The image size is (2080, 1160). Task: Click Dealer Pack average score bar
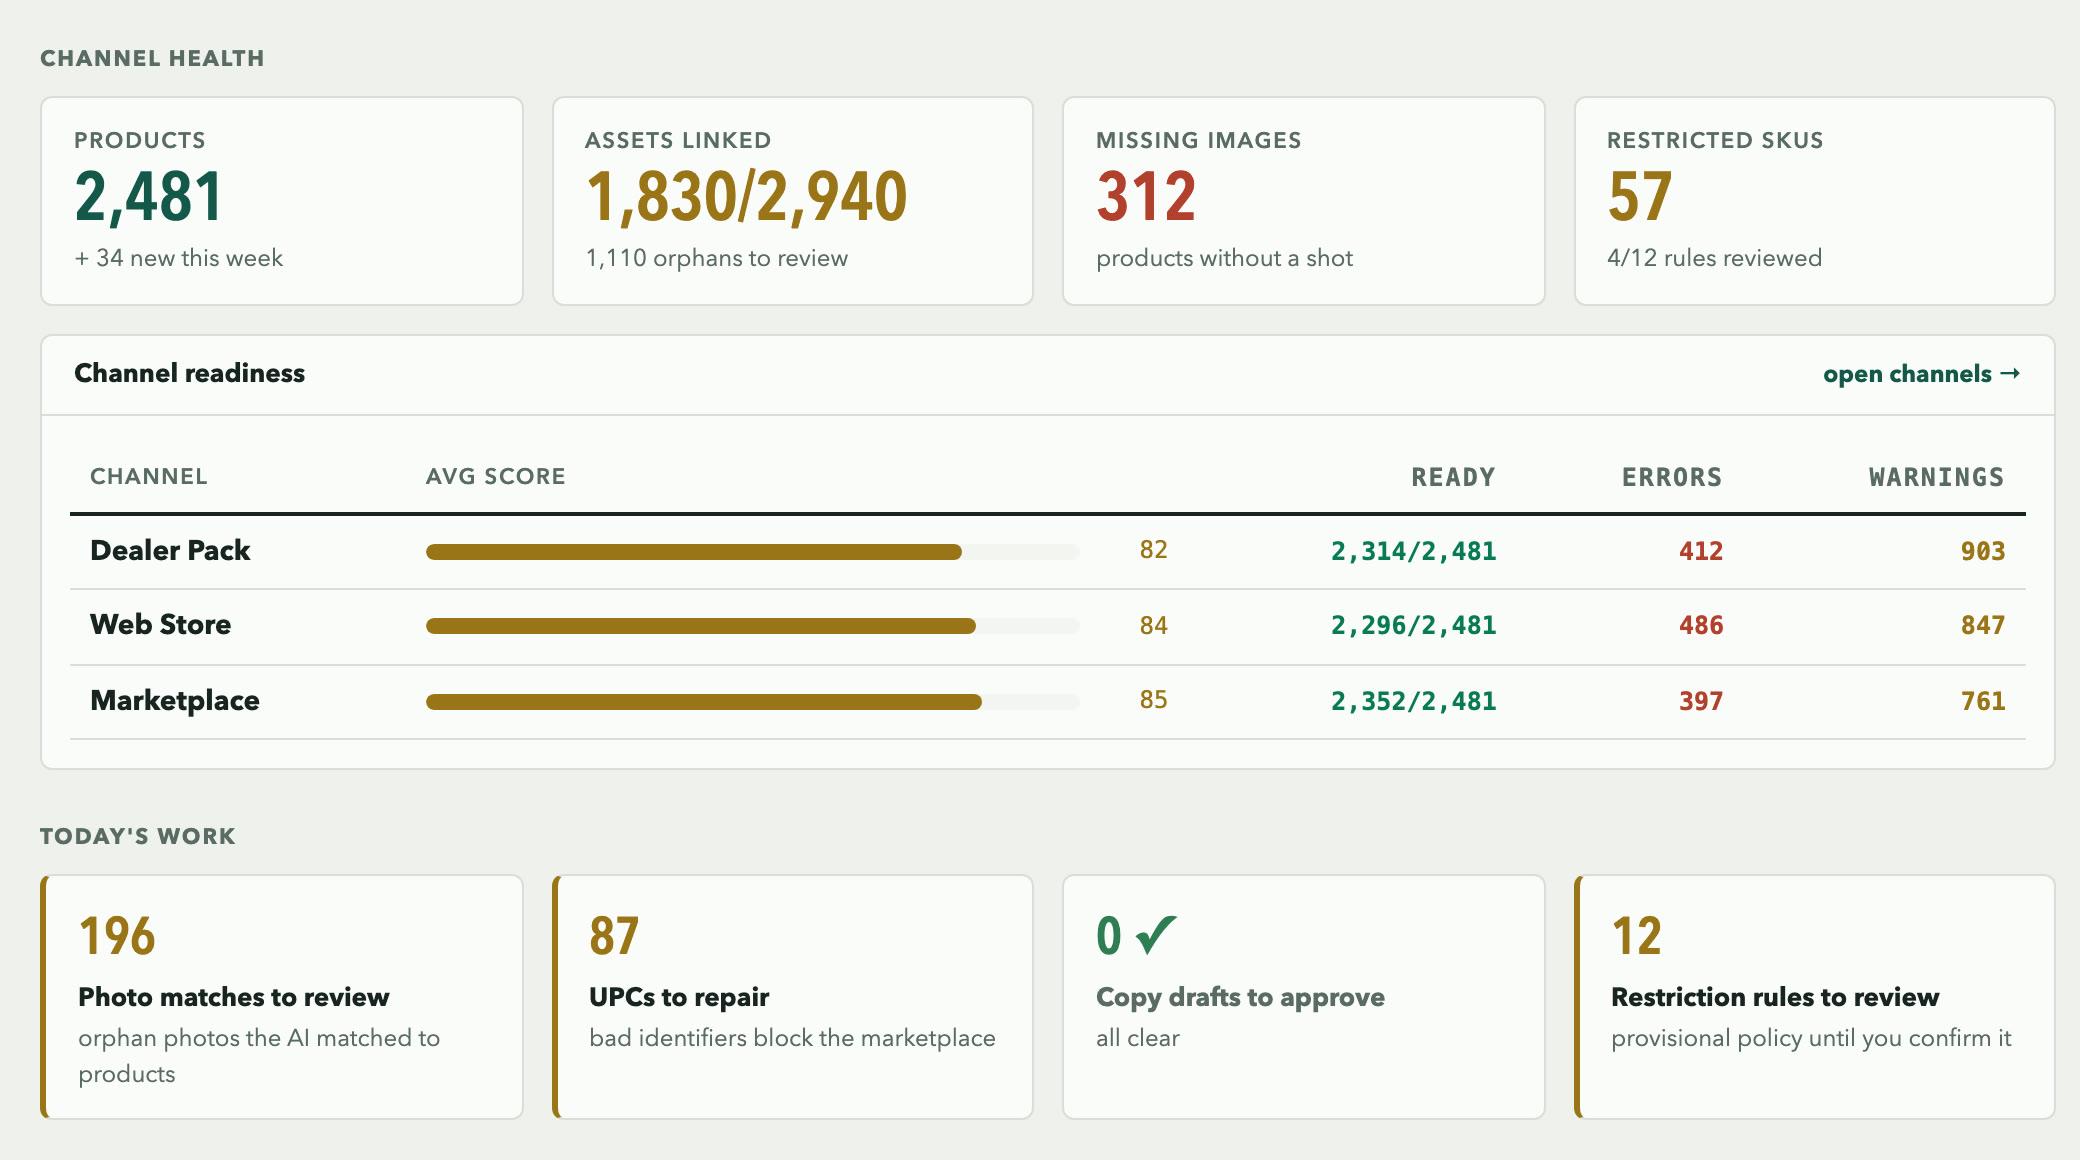[753, 552]
